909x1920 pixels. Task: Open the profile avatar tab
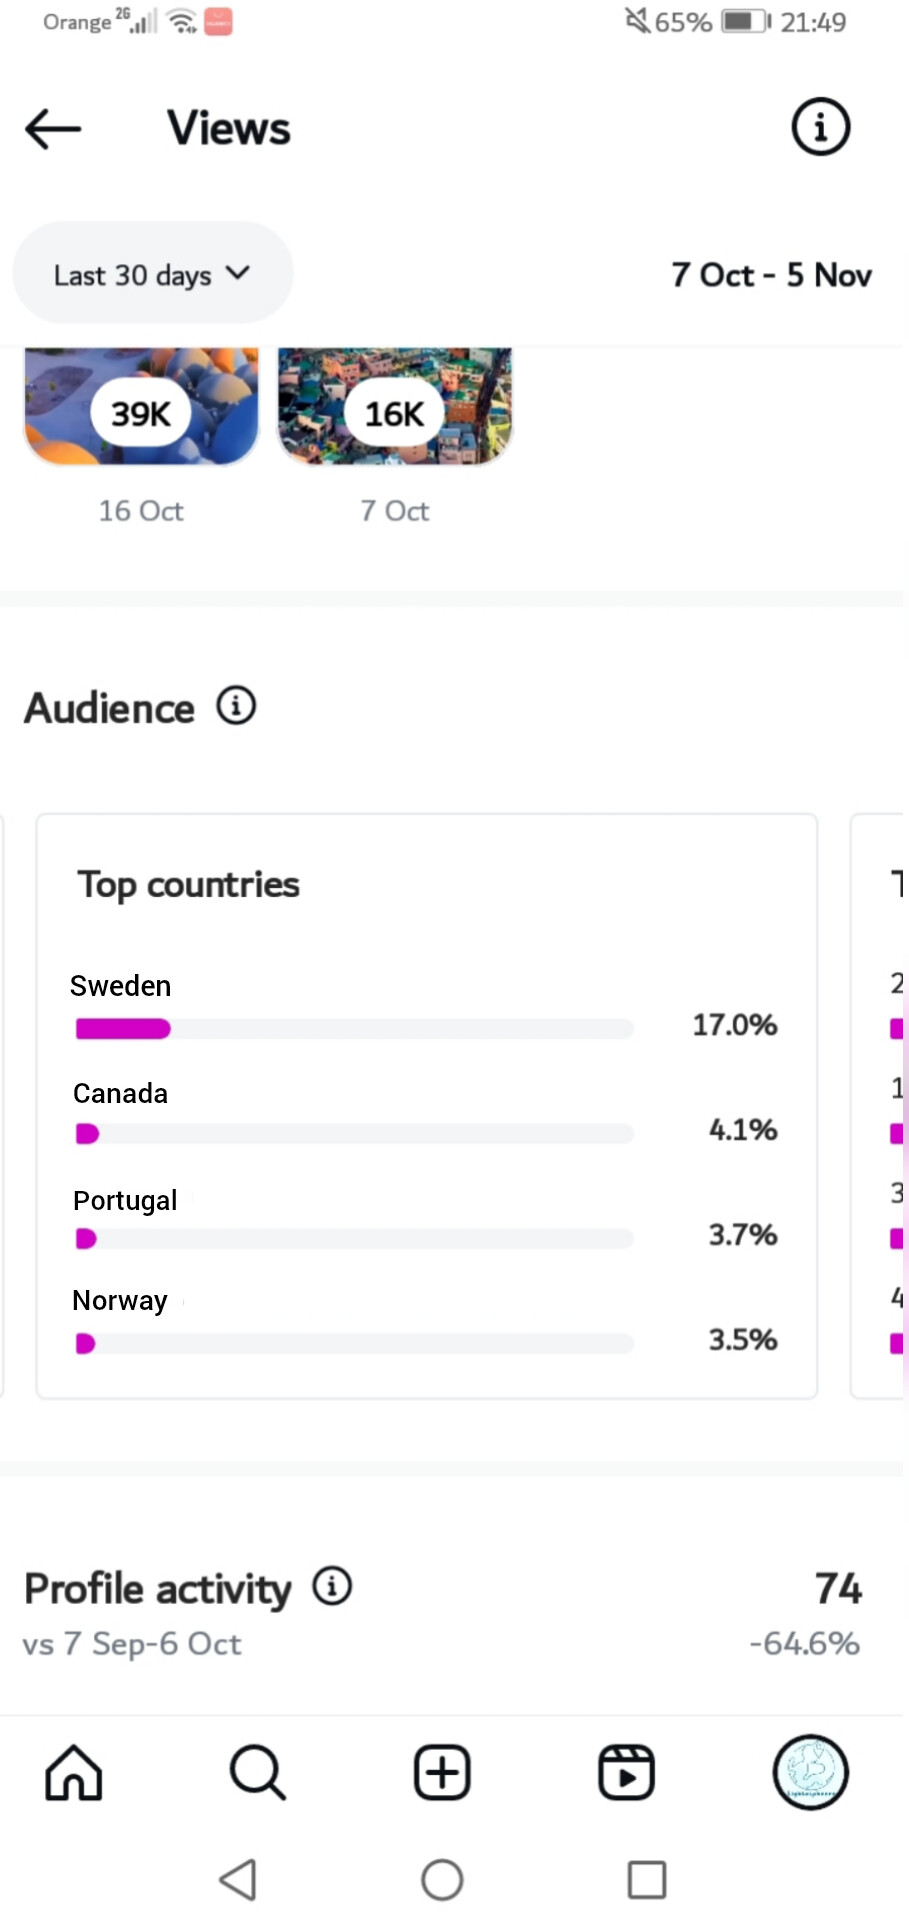pos(810,1773)
